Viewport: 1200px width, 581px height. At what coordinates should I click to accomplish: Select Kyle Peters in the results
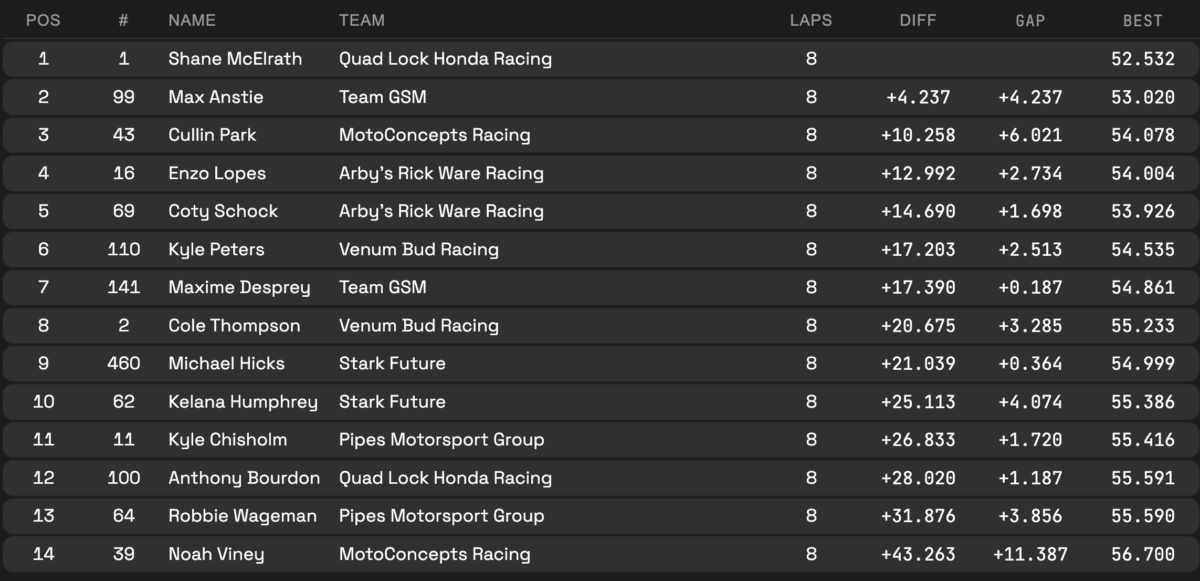coord(216,249)
